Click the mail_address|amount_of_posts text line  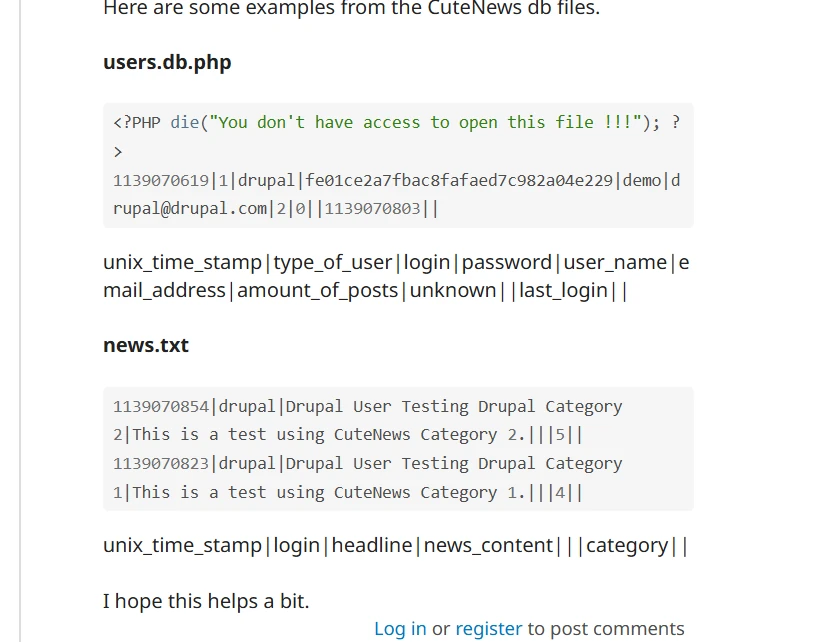[365, 290]
